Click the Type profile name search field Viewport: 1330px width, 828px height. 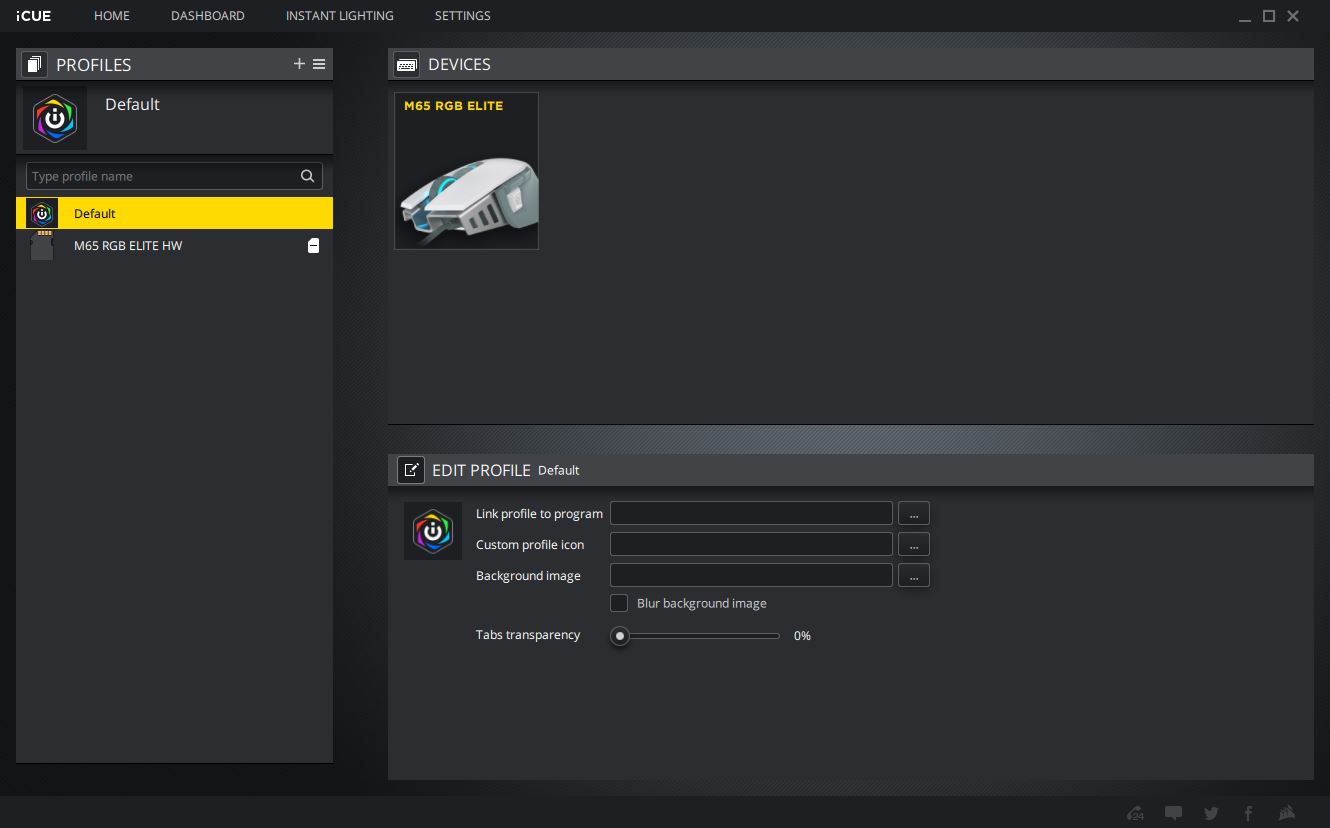174,176
